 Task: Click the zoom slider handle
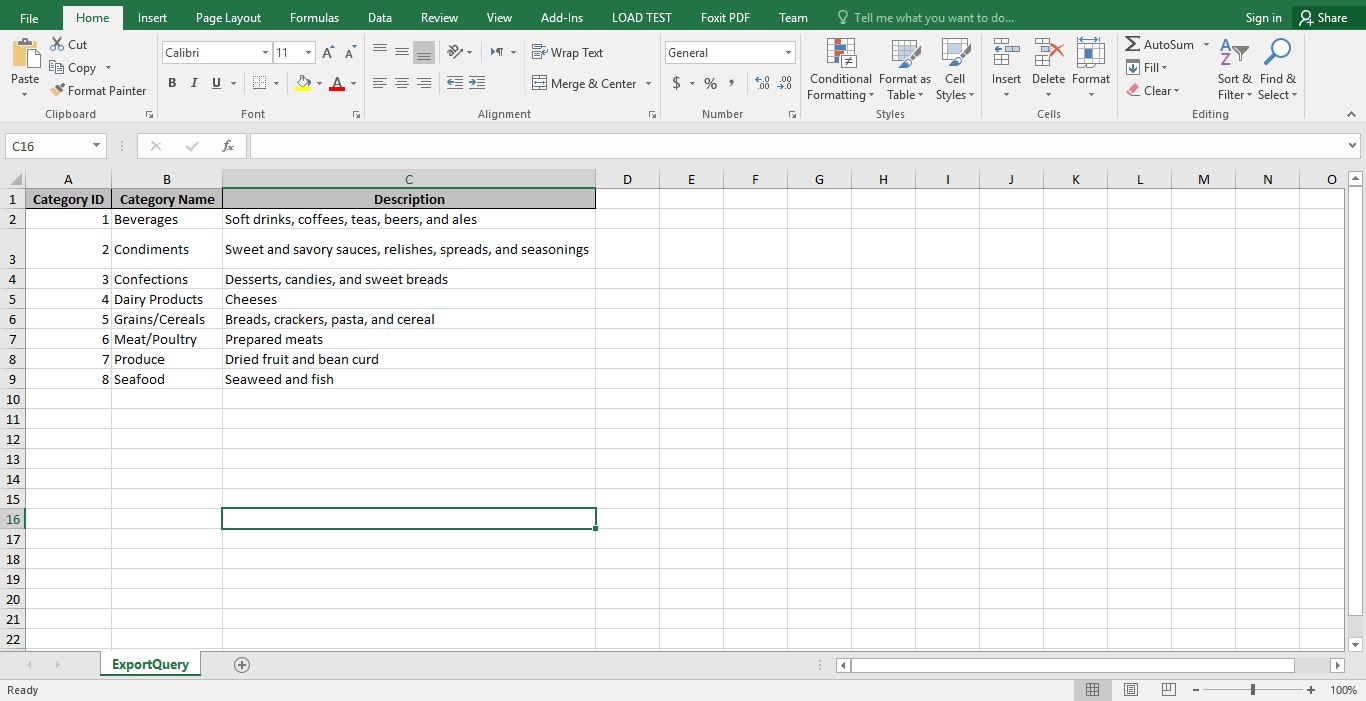click(x=1253, y=690)
